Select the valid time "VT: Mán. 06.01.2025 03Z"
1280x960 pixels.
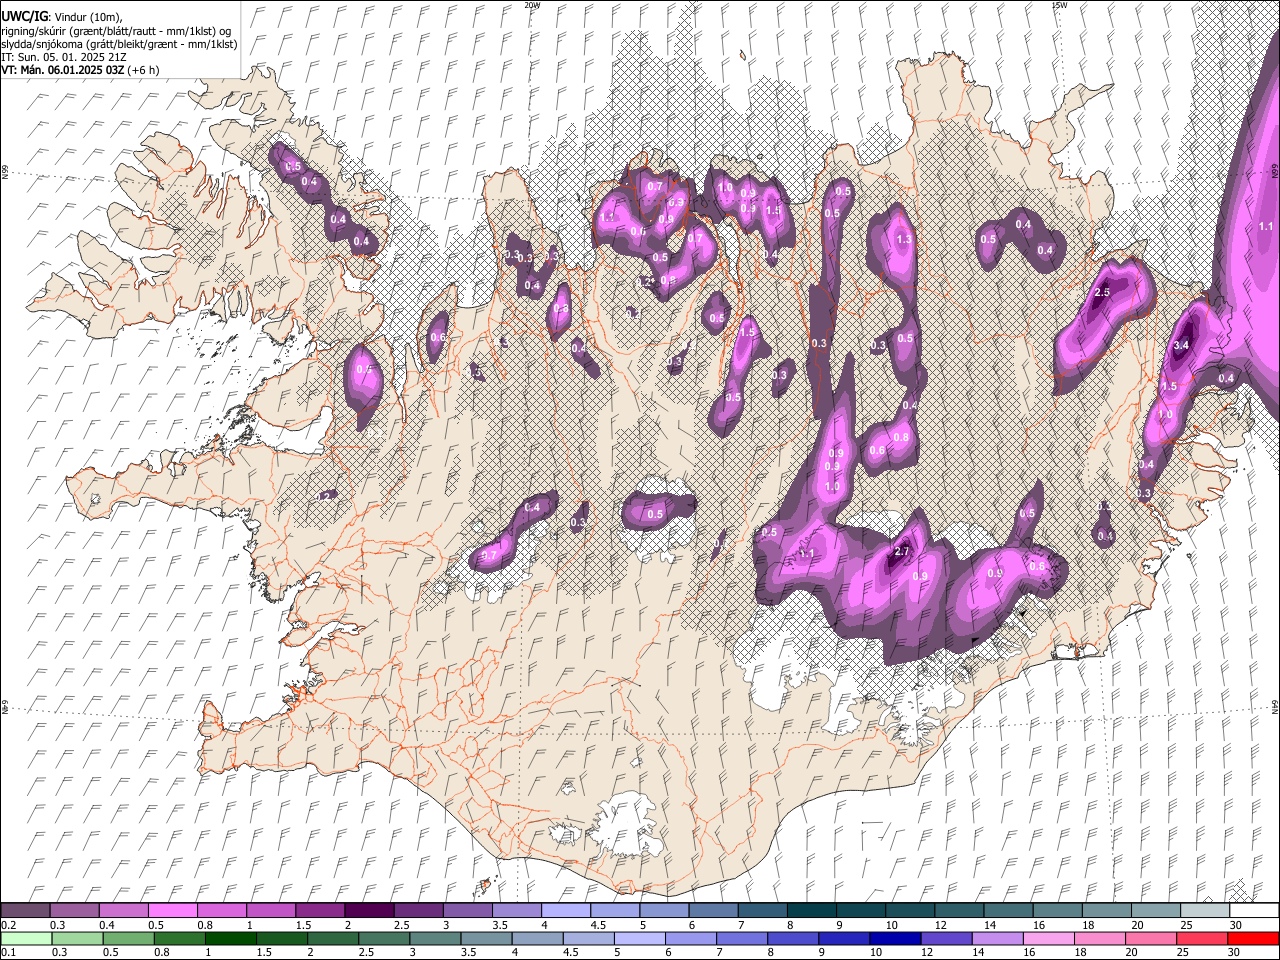coord(64,70)
